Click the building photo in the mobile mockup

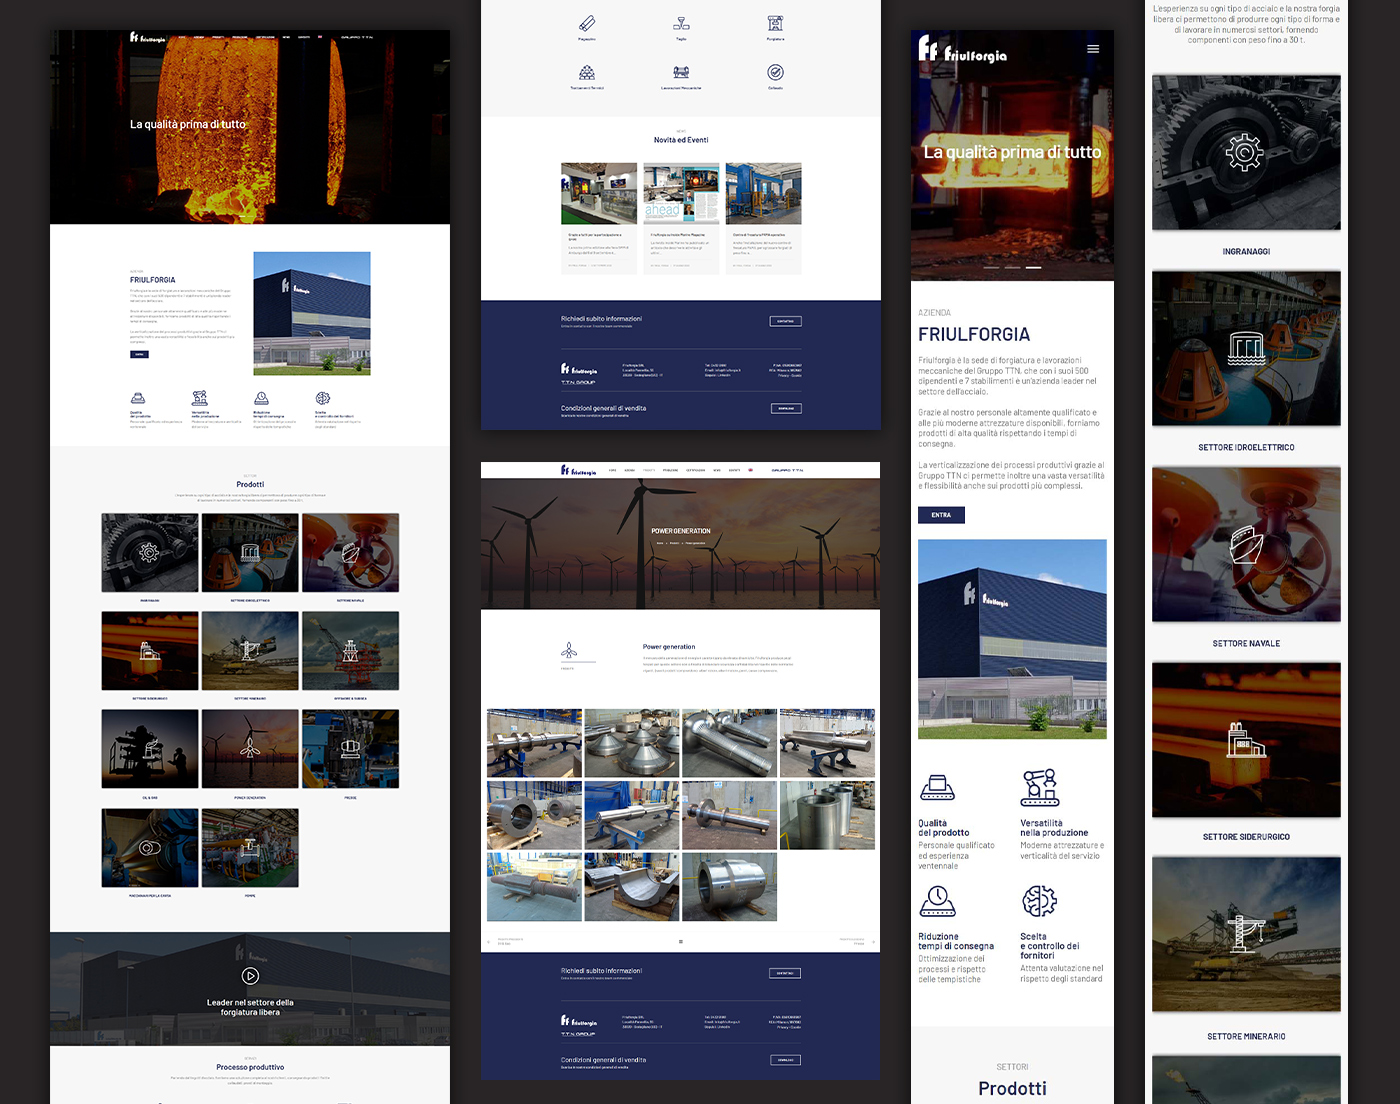(1012, 639)
